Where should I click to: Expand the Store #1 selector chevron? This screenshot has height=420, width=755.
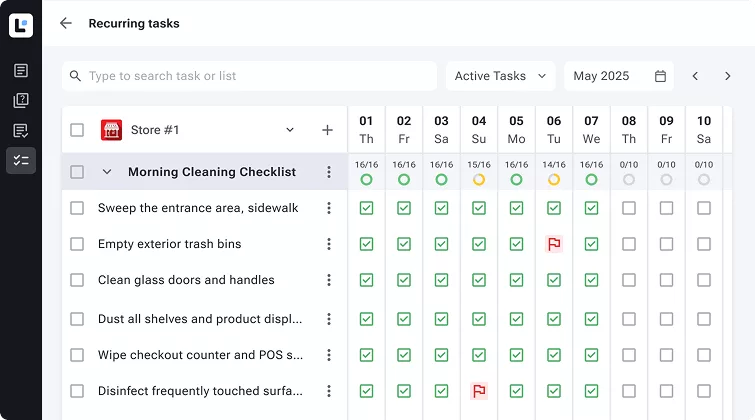click(x=290, y=130)
